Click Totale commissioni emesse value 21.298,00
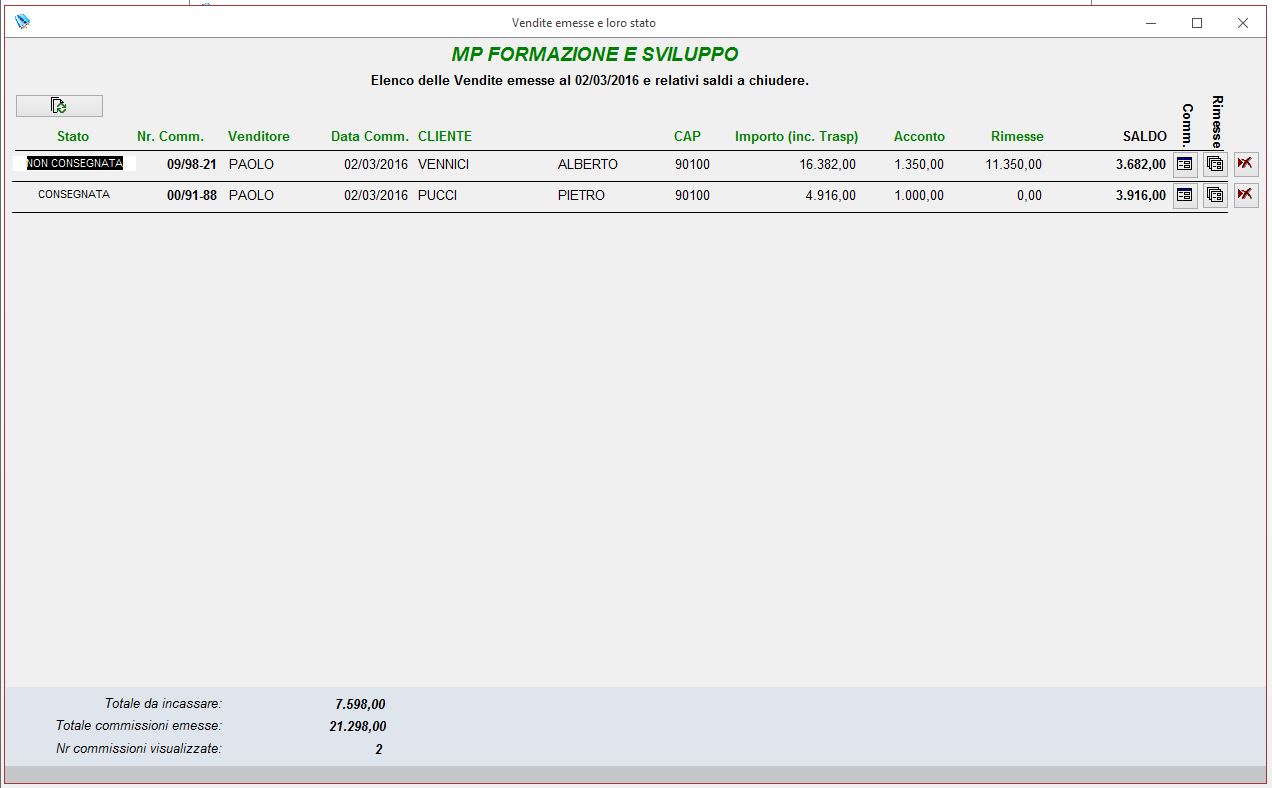1272x788 pixels. pos(358,727)
